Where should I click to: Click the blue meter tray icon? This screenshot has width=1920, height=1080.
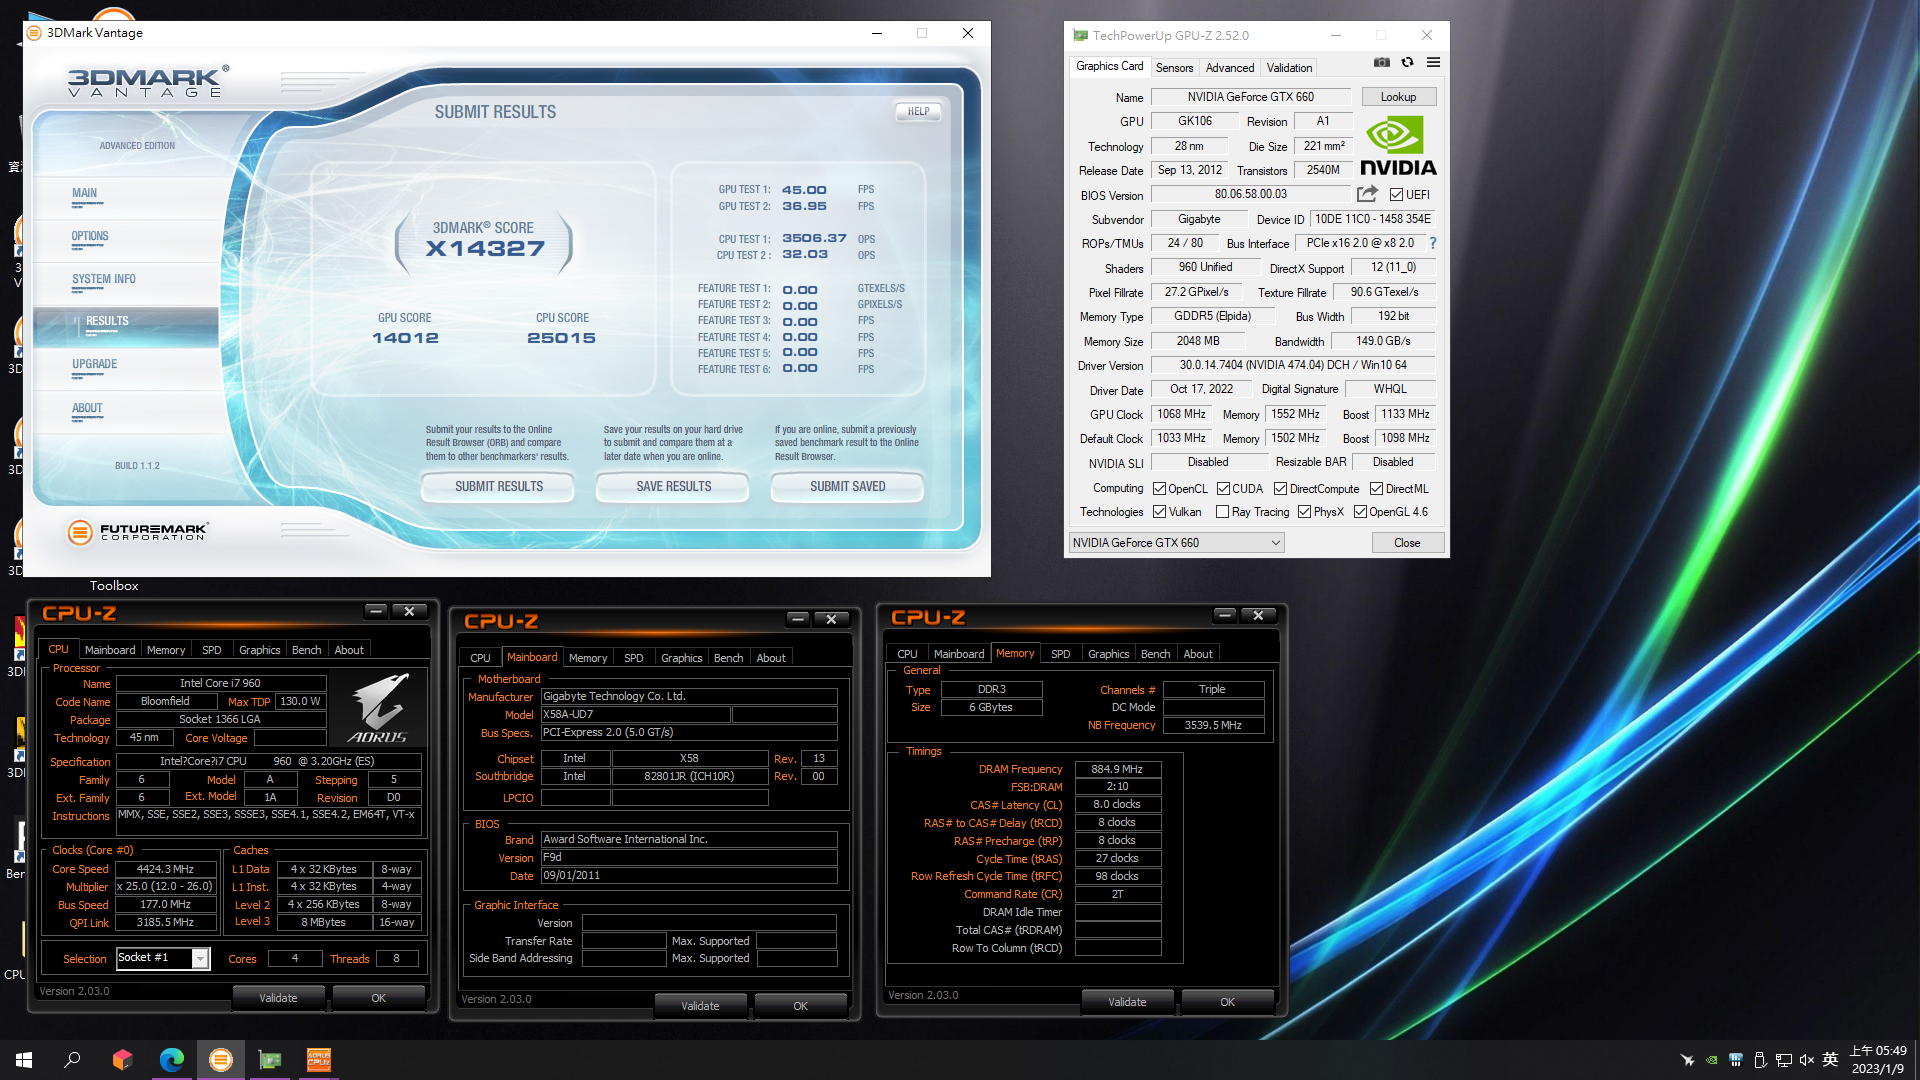click(x=1736, y=1060)
